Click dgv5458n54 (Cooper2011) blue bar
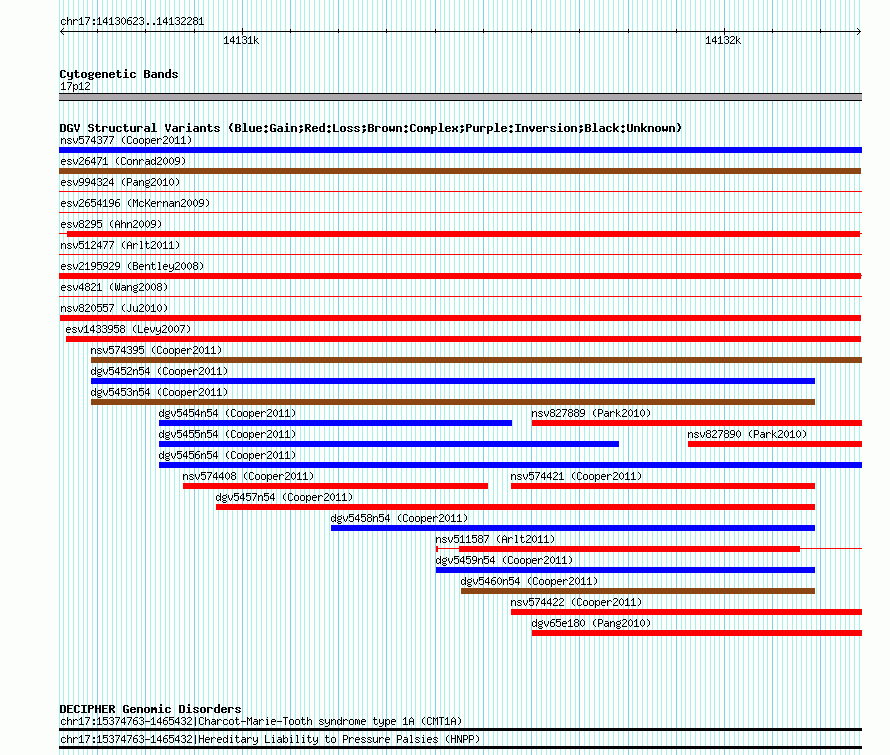 [573, 528]
